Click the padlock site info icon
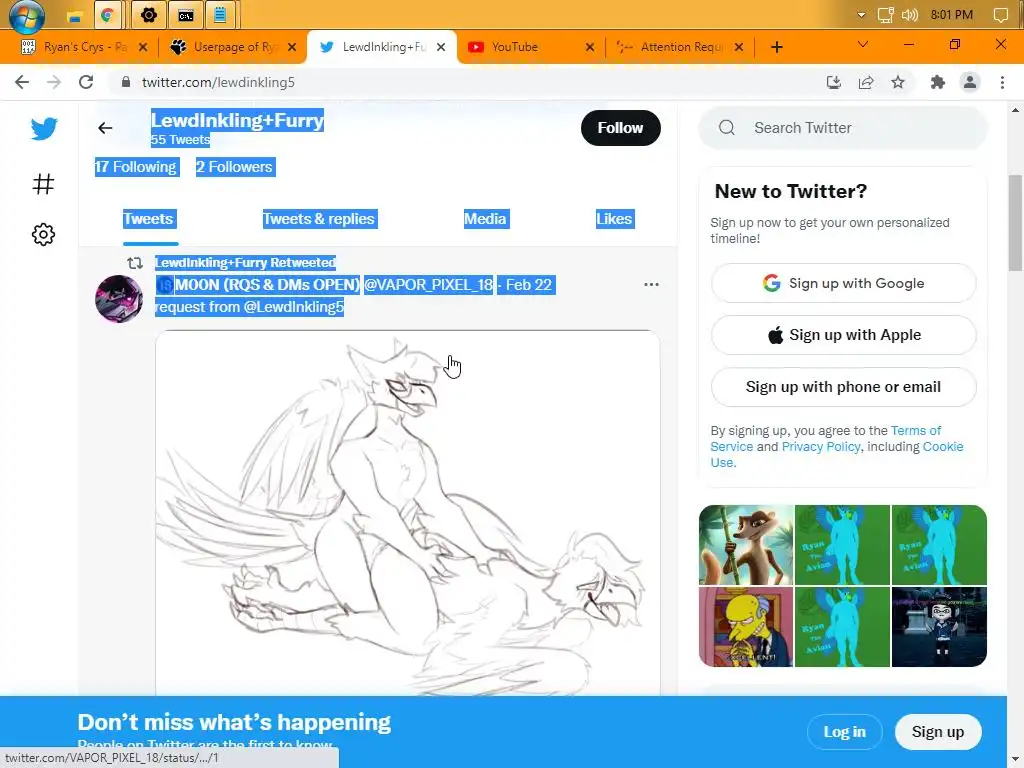 pyautogui.click(x=127, y=82)
